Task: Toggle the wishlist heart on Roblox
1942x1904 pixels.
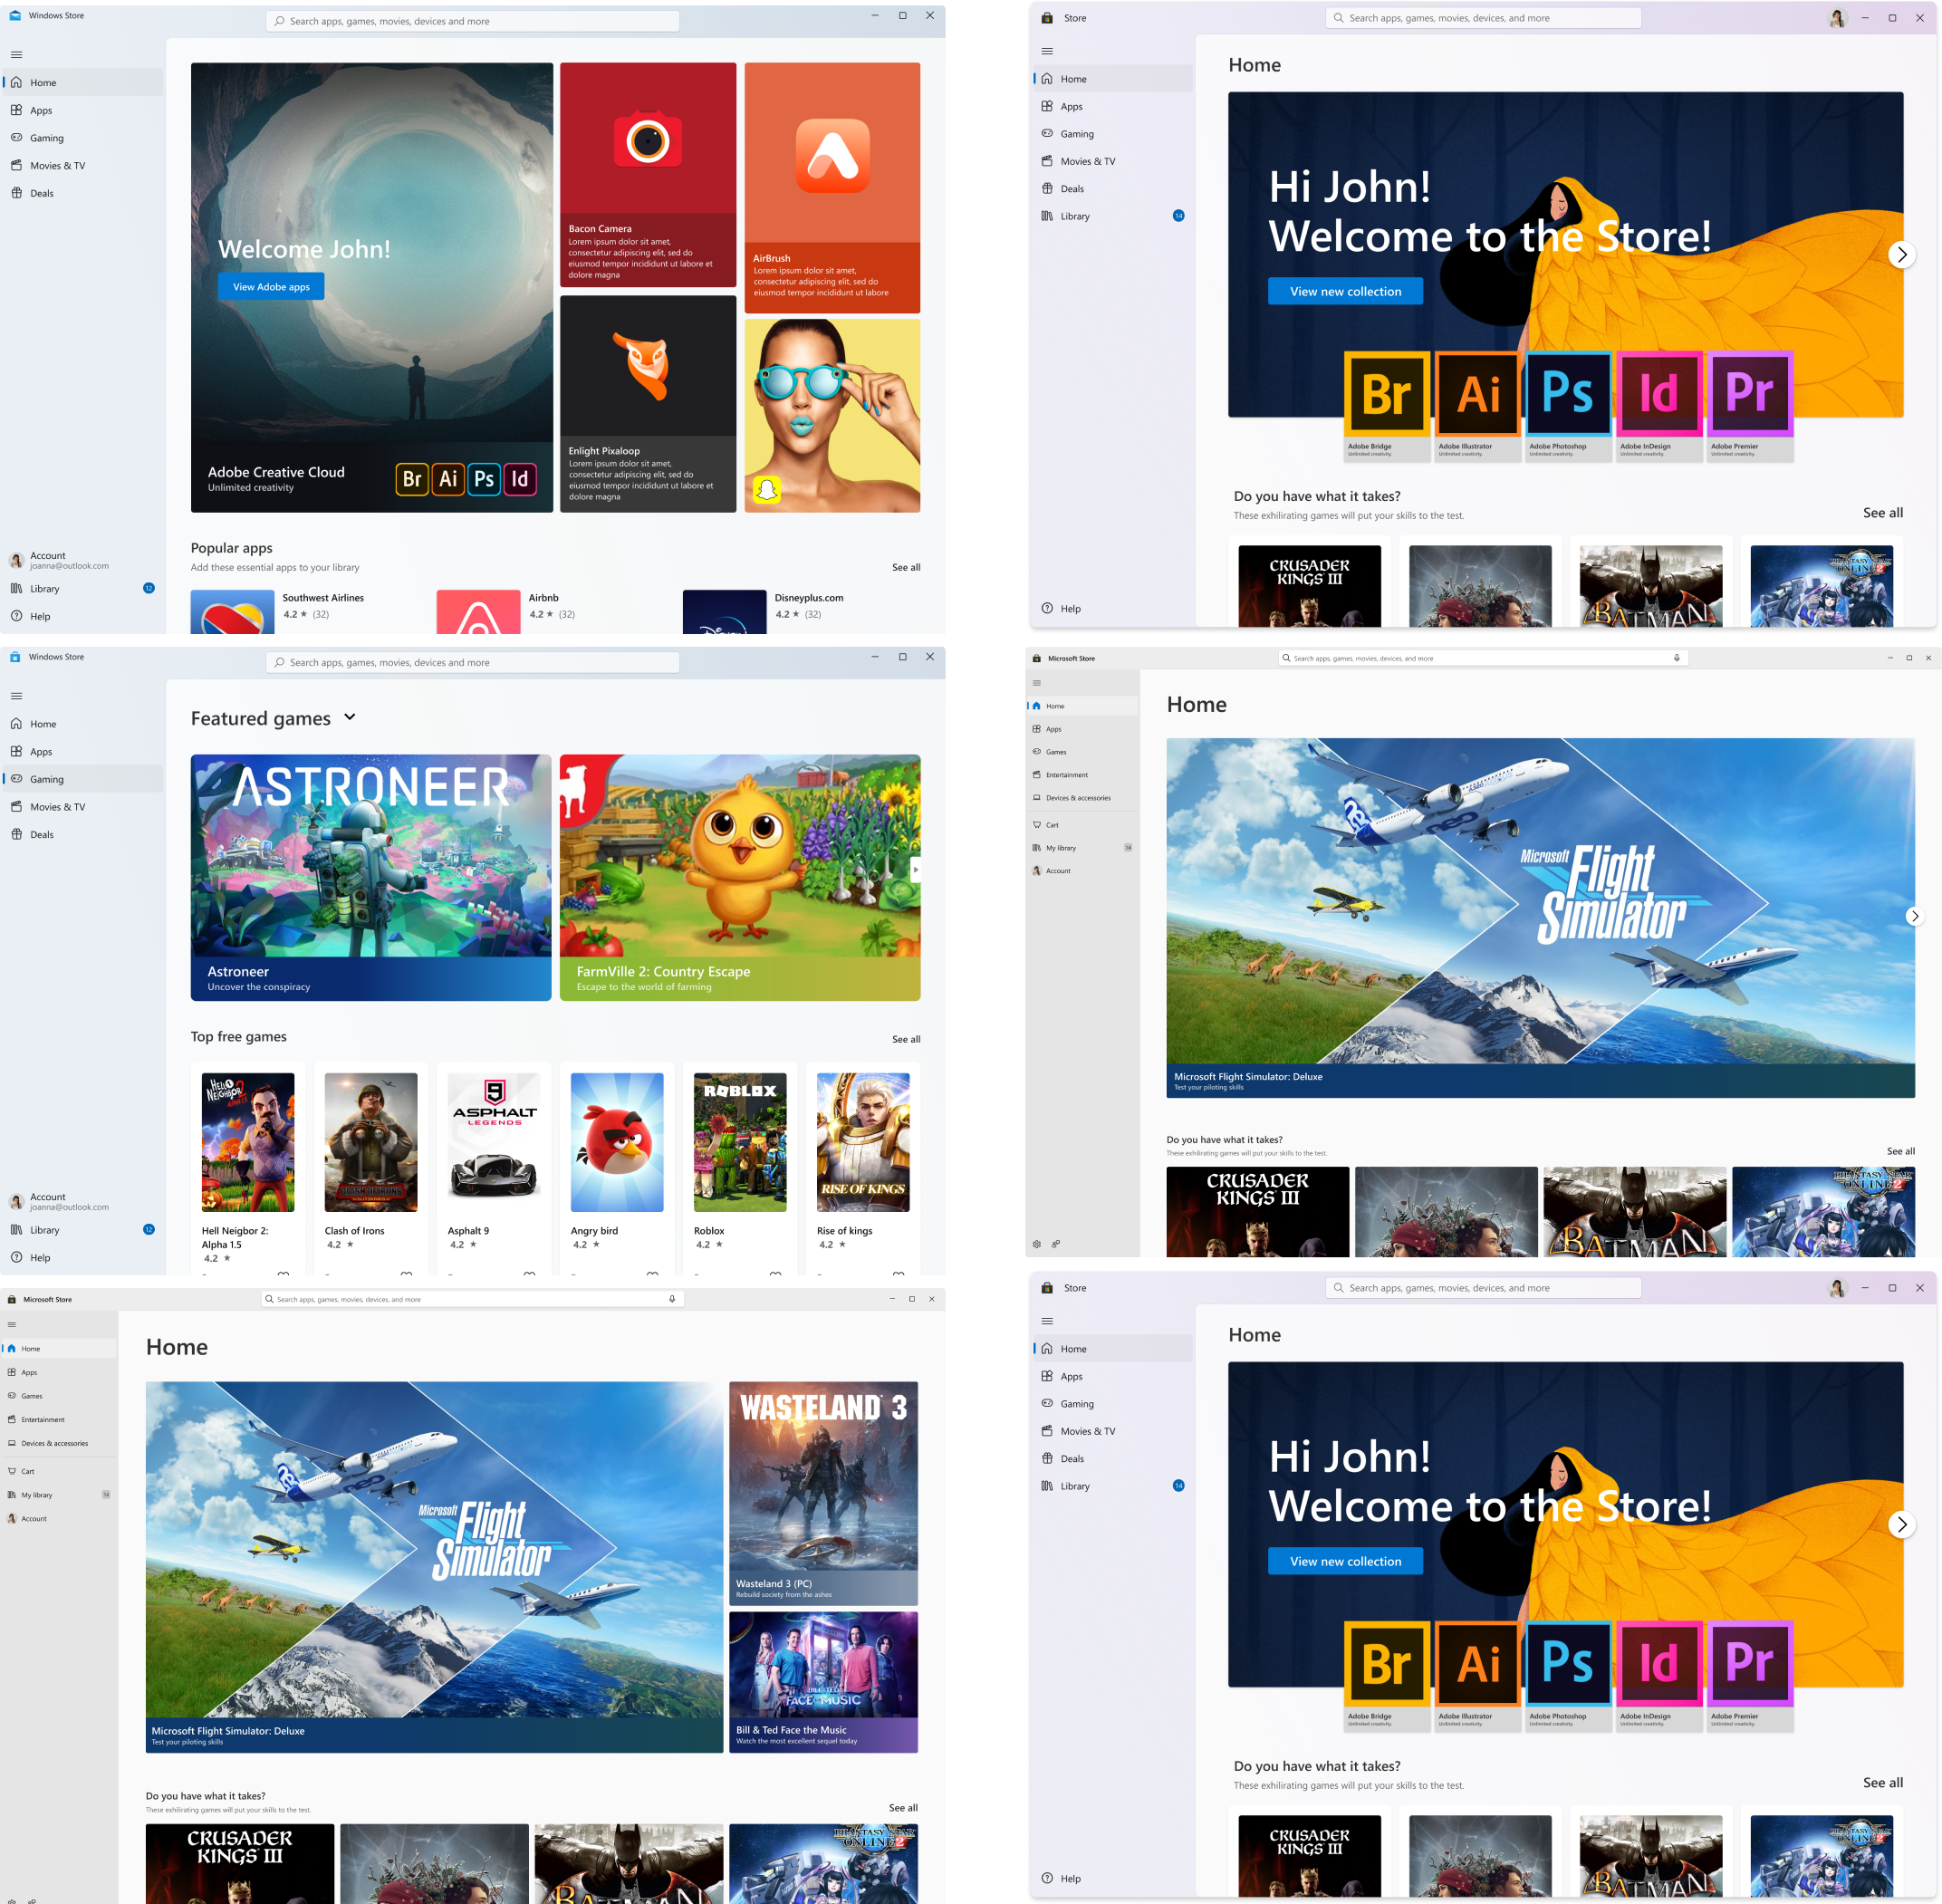Action: pos(775,1273)
